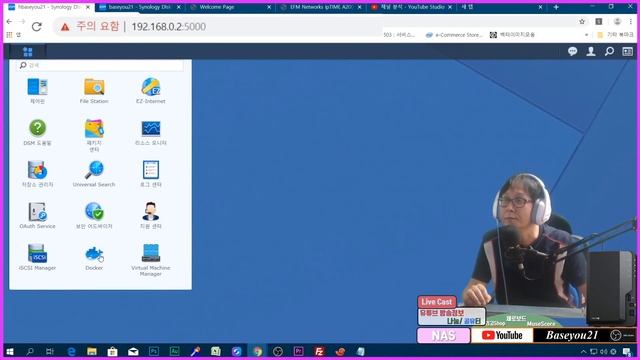Switch to YouTube Studio tab

[x=411, y=7]
